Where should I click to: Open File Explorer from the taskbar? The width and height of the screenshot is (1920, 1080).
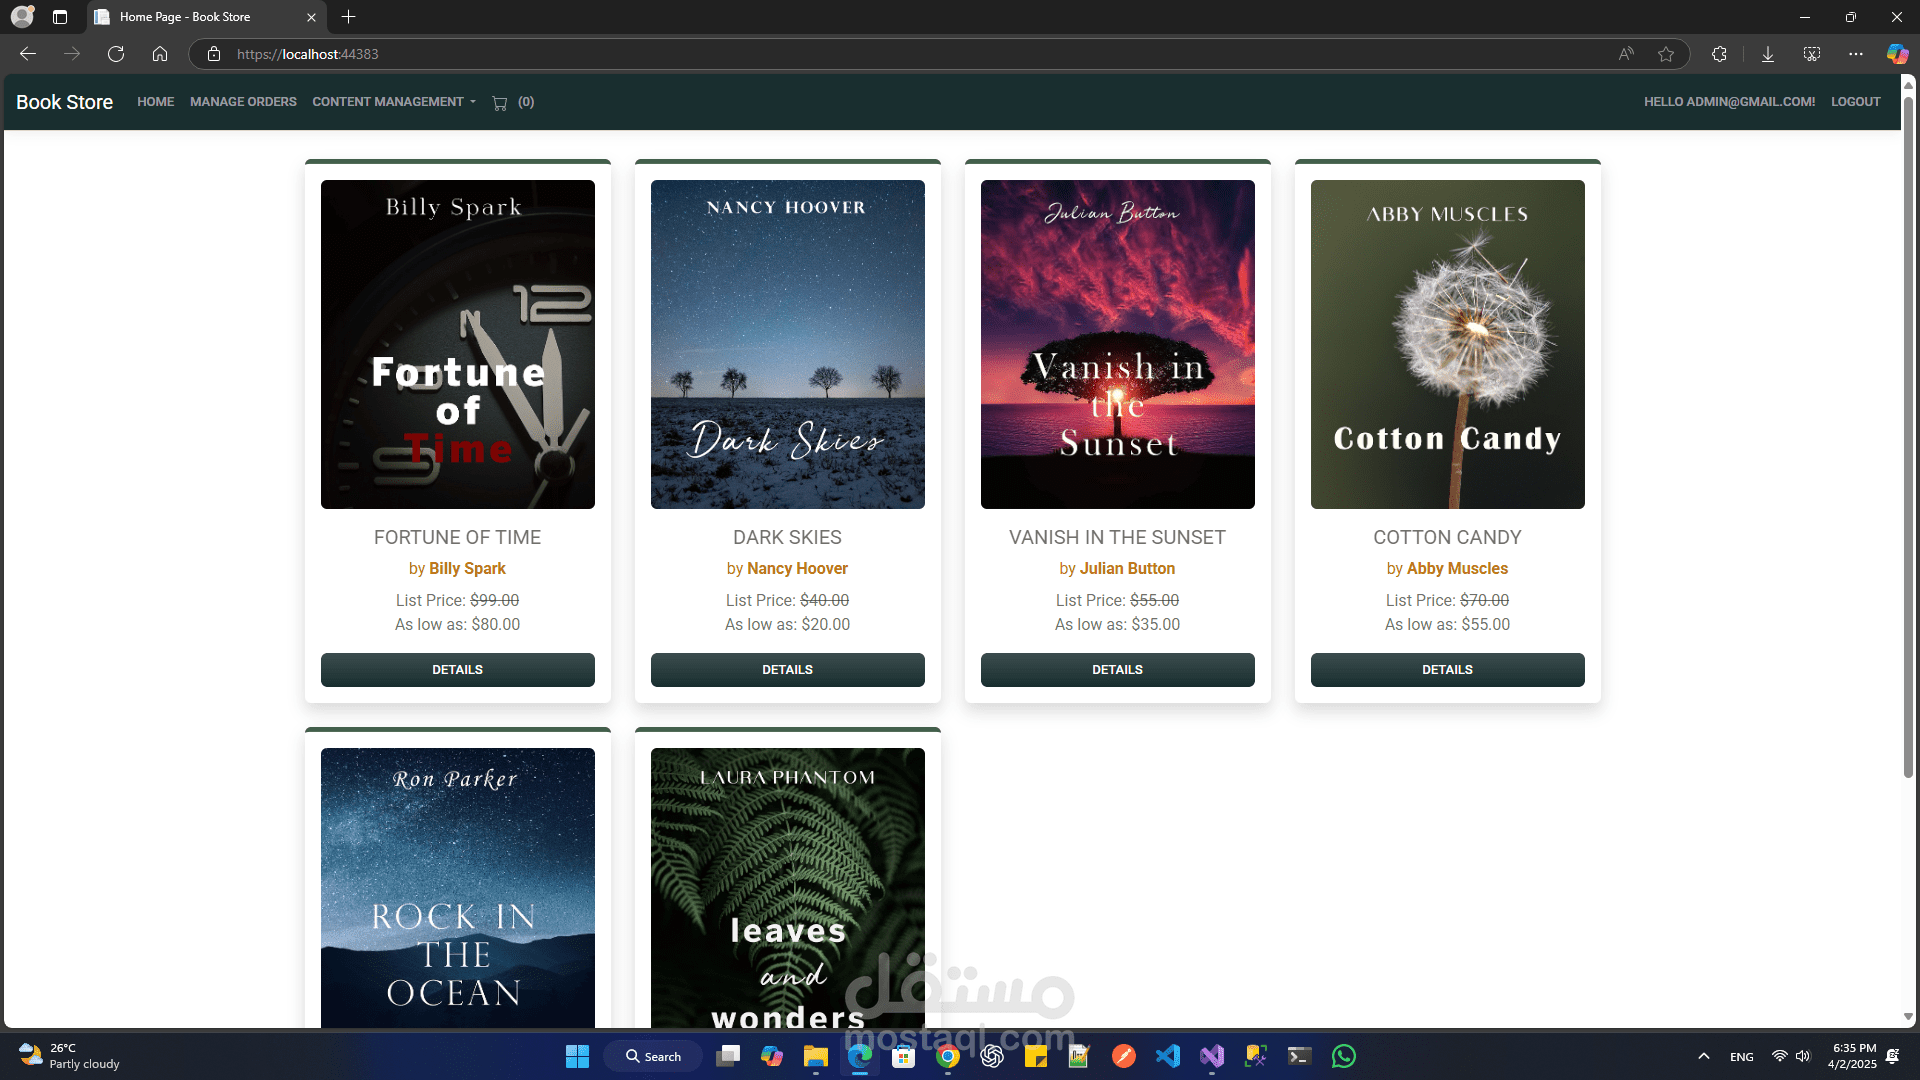point(816,1056)
